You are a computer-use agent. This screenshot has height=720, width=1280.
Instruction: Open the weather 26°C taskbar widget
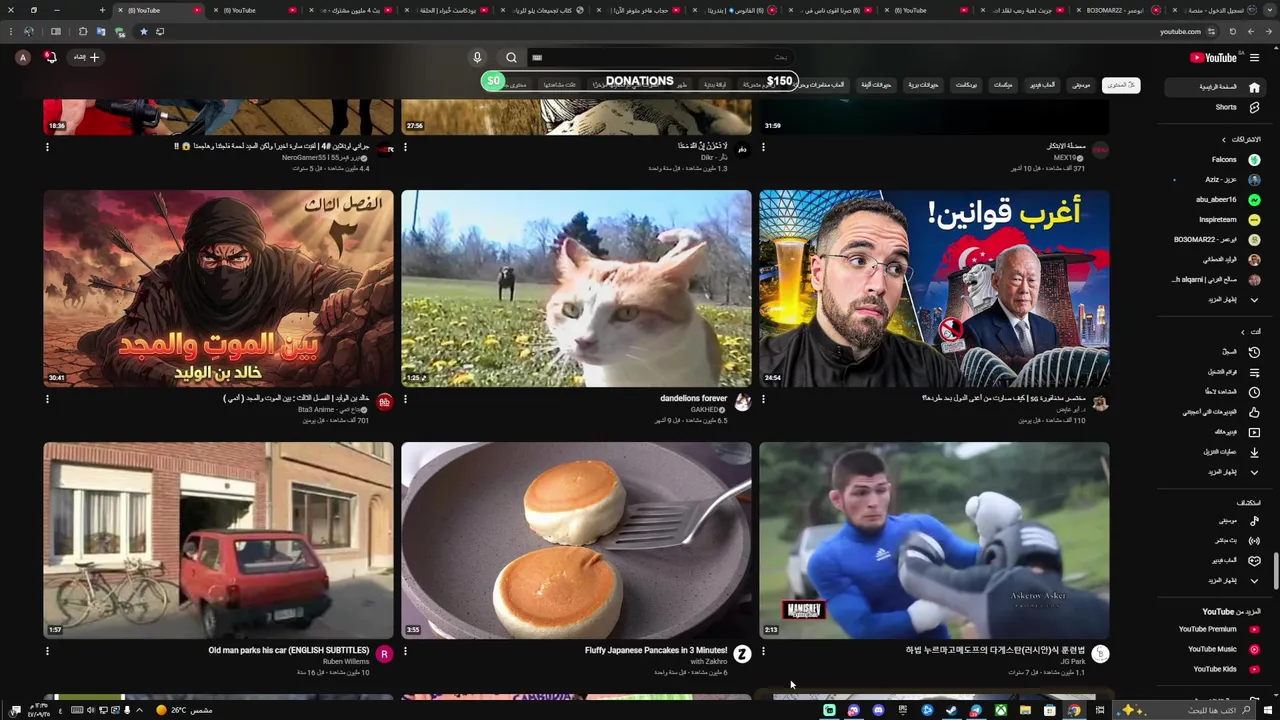184,710
